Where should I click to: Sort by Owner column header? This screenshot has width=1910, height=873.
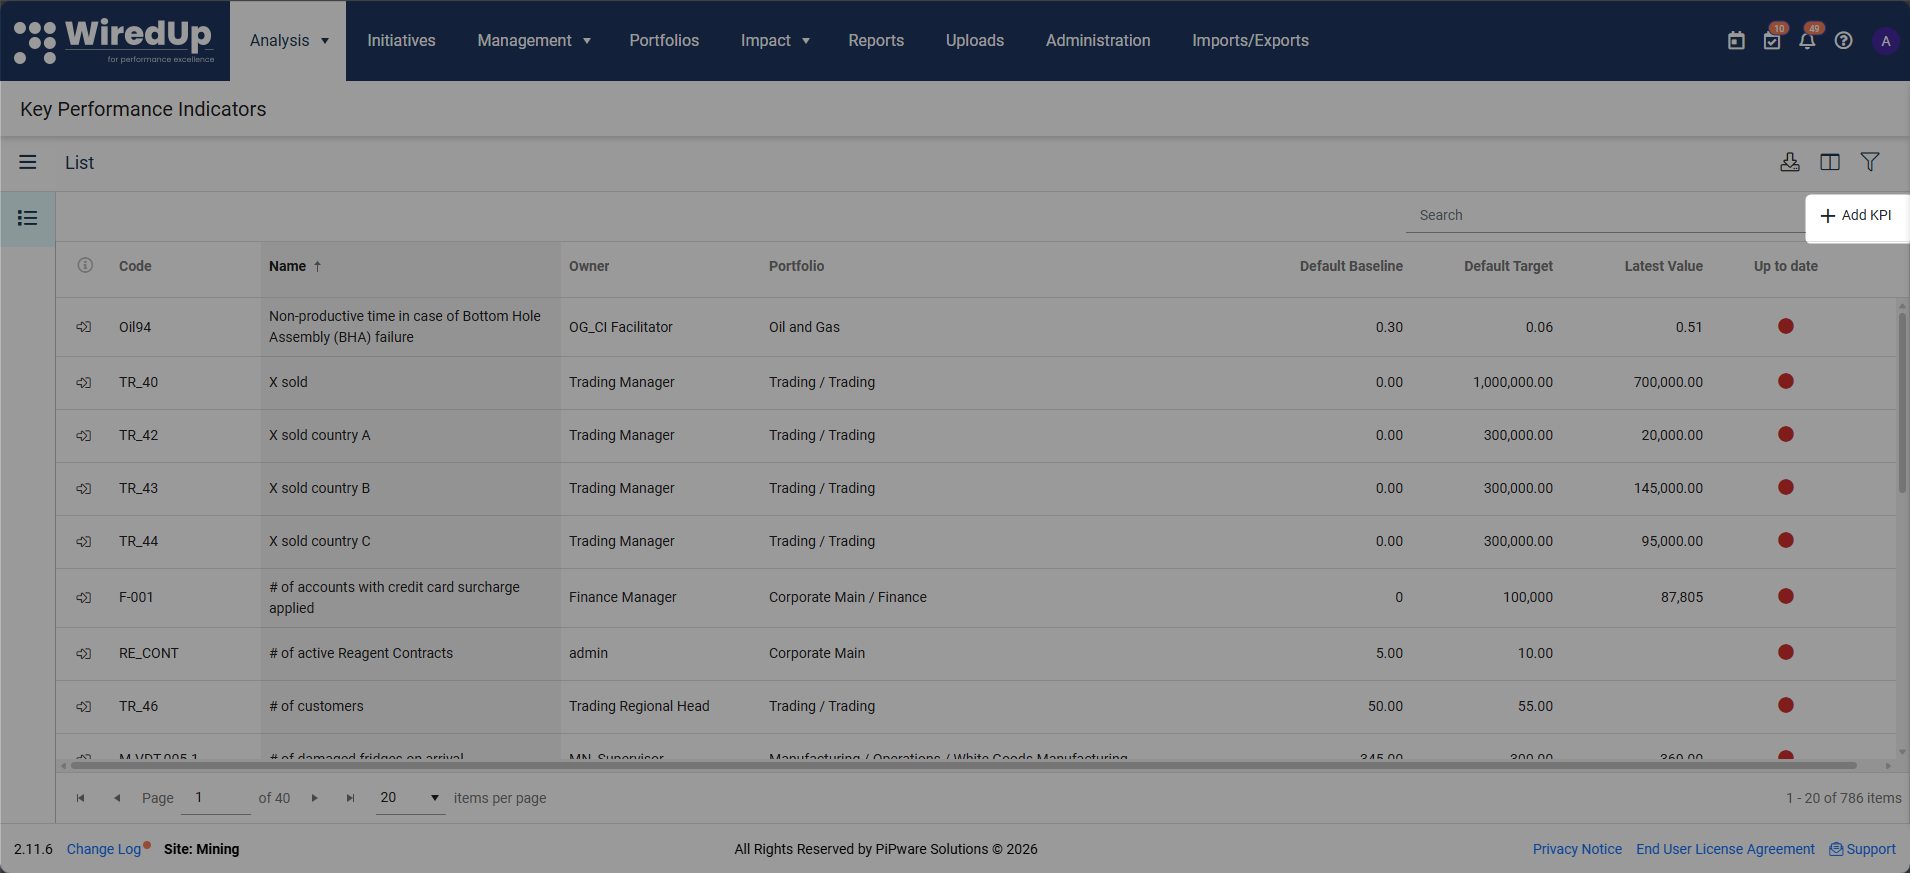click(589, 266)
